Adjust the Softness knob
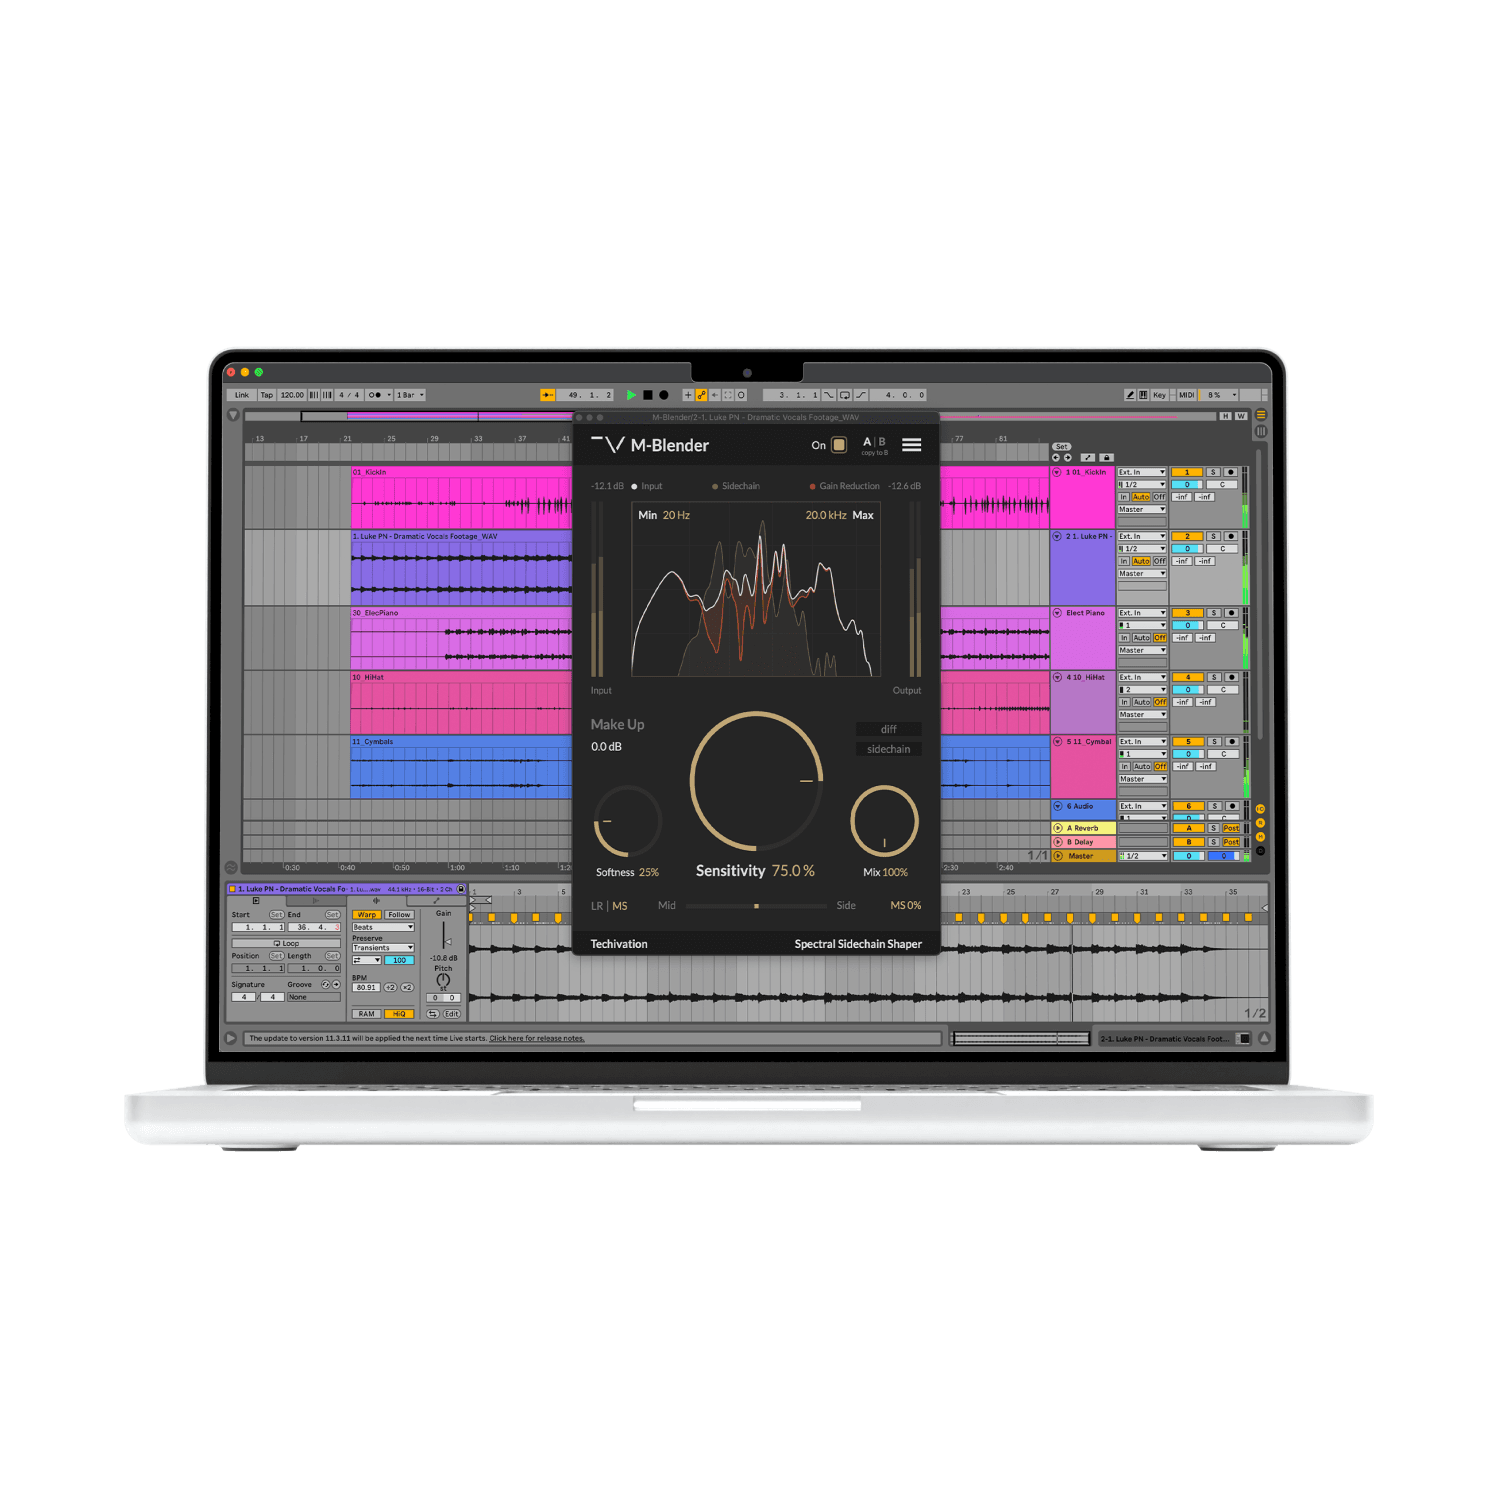The image size is (1500, 1500). click(x=627, y=821)
